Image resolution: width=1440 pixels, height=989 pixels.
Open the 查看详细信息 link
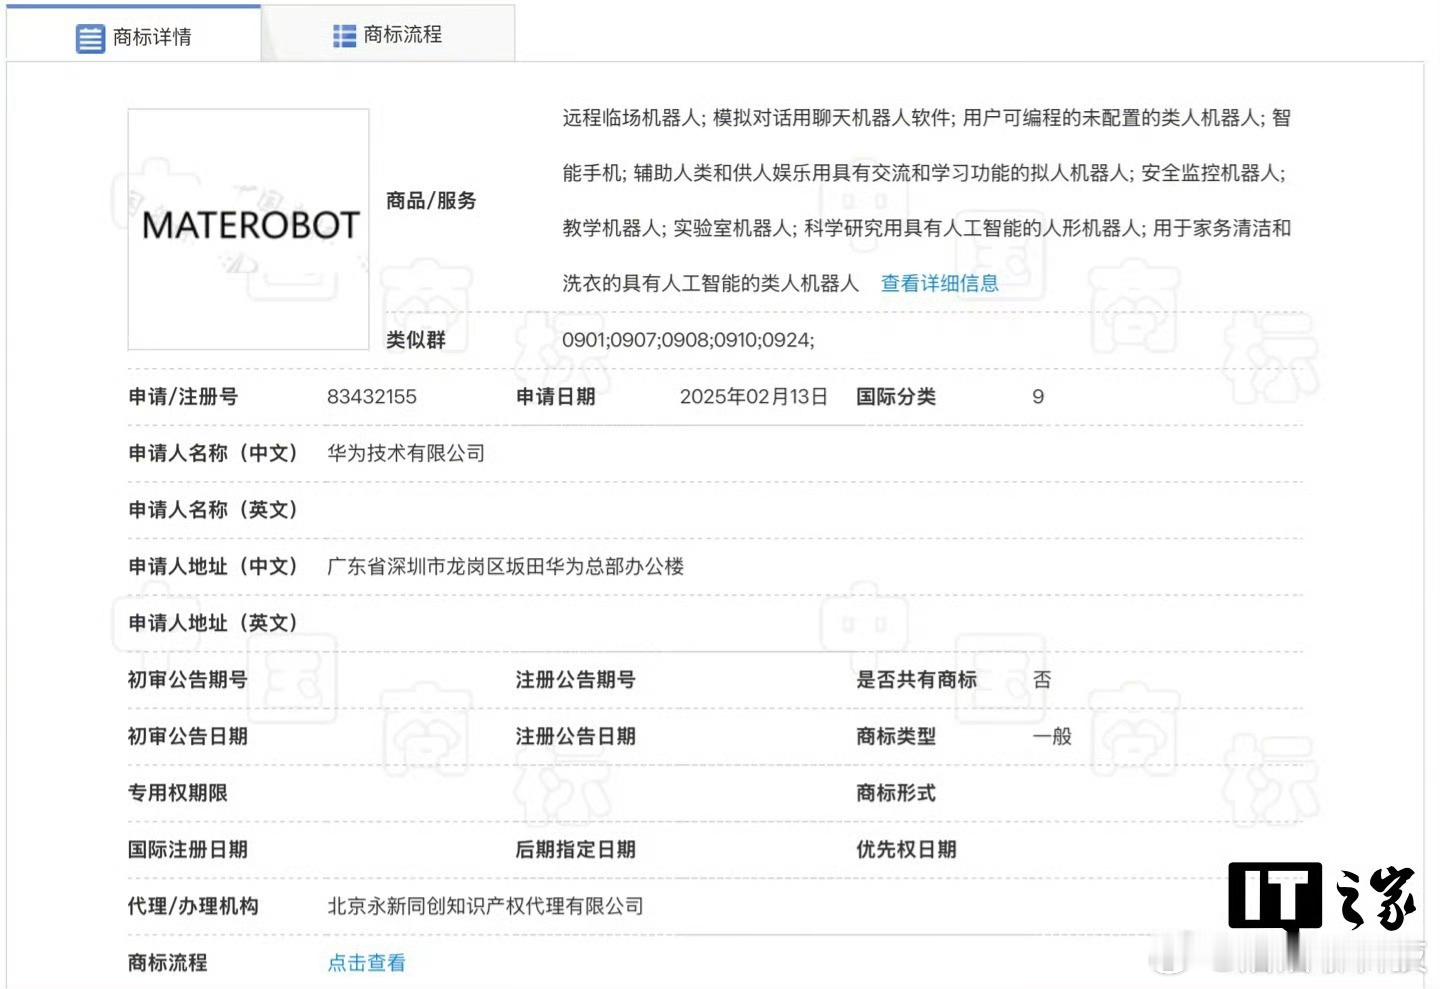coord(939,283)
